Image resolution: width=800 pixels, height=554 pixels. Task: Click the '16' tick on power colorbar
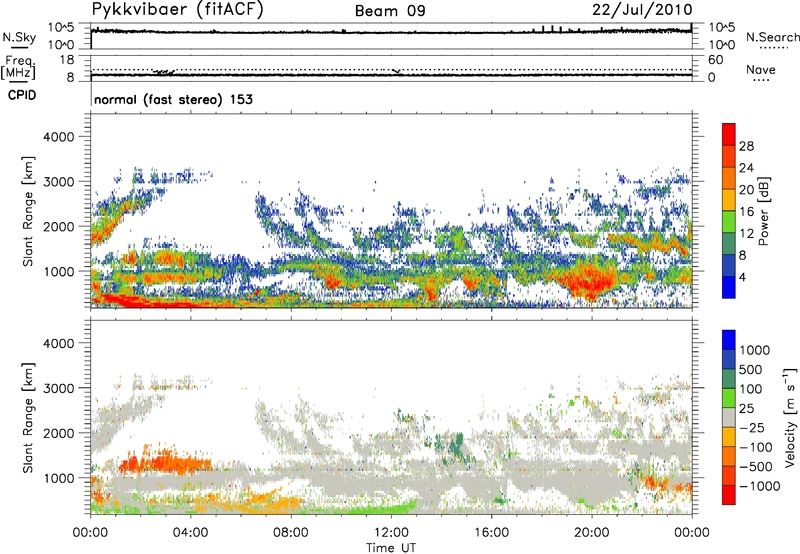click(x=746, y=212)
